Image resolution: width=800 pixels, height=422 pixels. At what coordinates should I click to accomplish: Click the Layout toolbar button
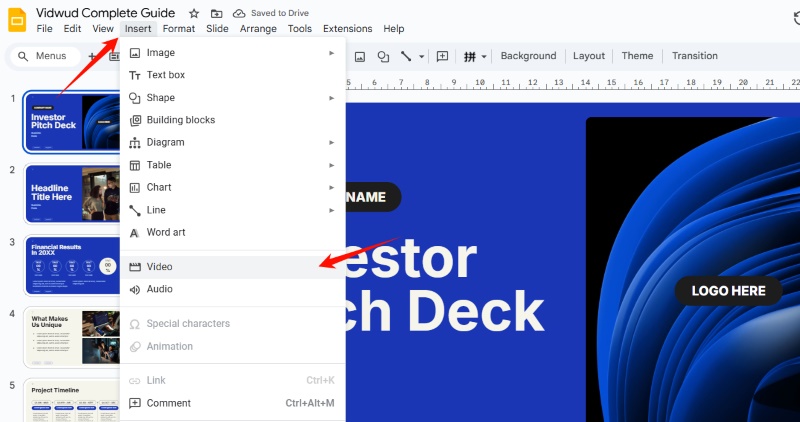coord(589,56)
